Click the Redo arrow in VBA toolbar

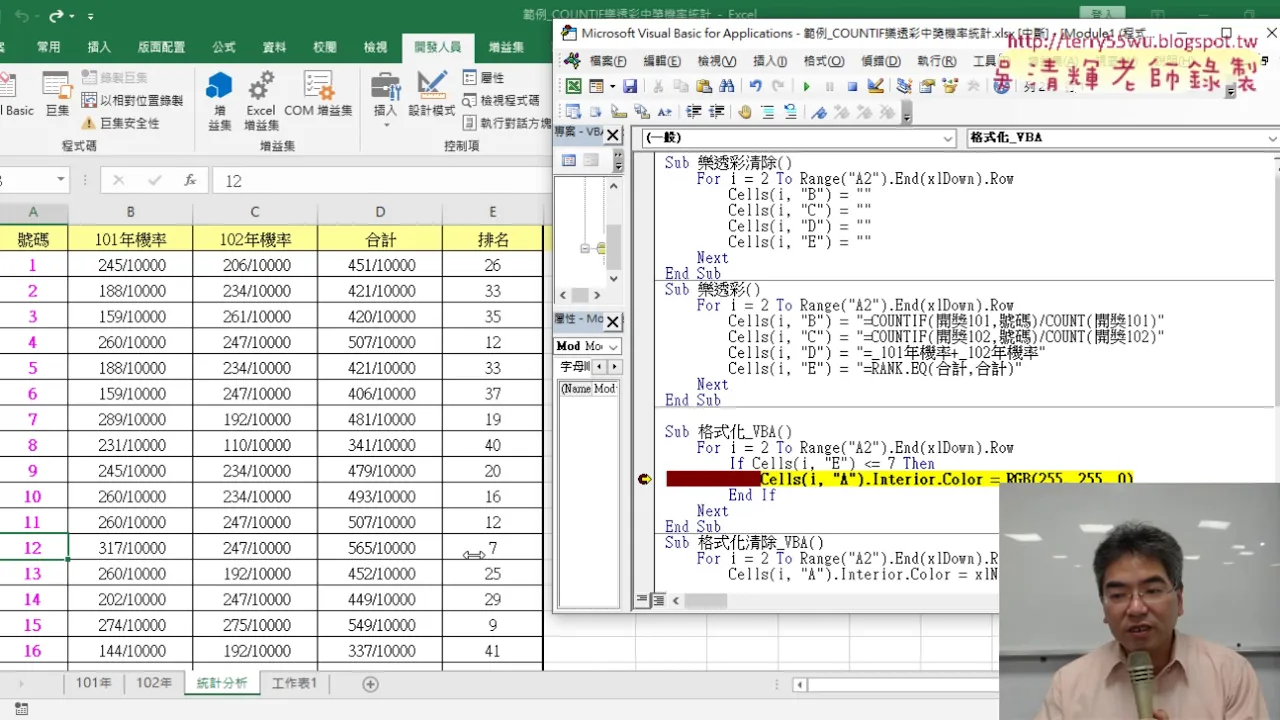click(778, 86)
